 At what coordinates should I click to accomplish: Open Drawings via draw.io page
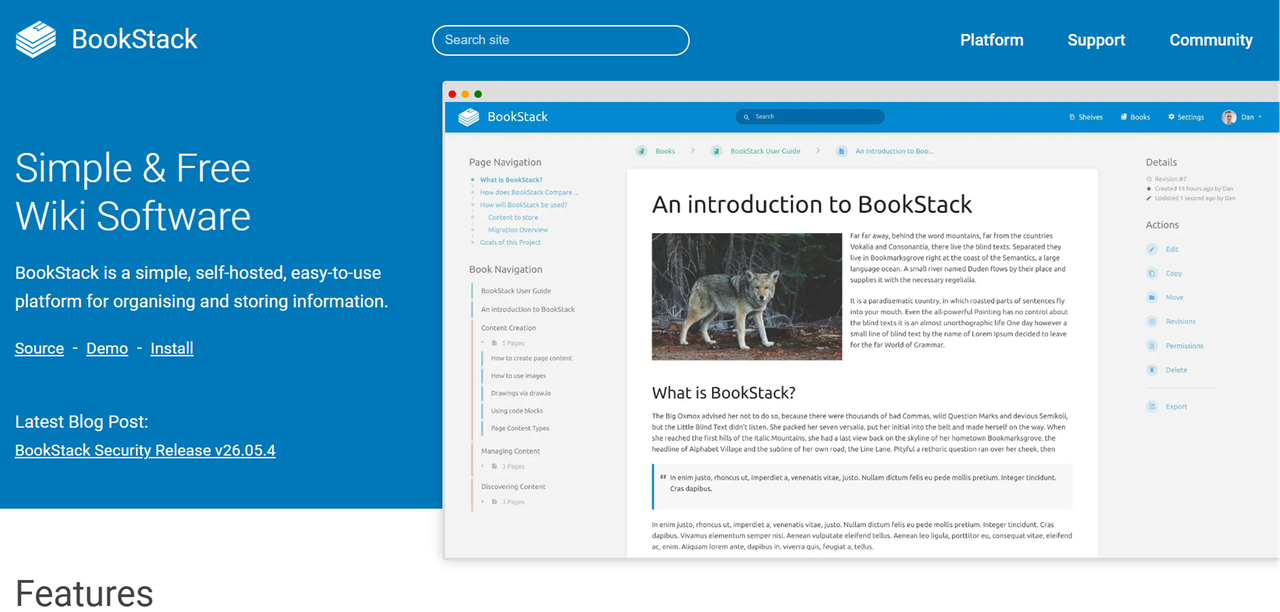click(521, 393)
